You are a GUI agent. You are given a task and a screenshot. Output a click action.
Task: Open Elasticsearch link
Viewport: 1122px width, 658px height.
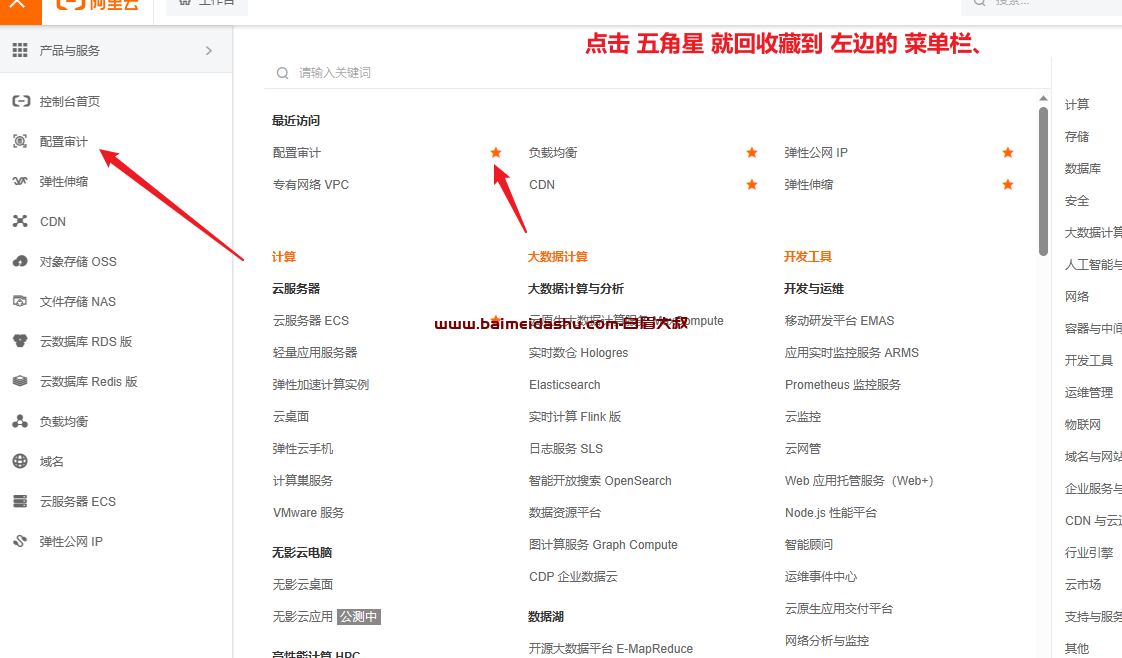click(565, 385)
